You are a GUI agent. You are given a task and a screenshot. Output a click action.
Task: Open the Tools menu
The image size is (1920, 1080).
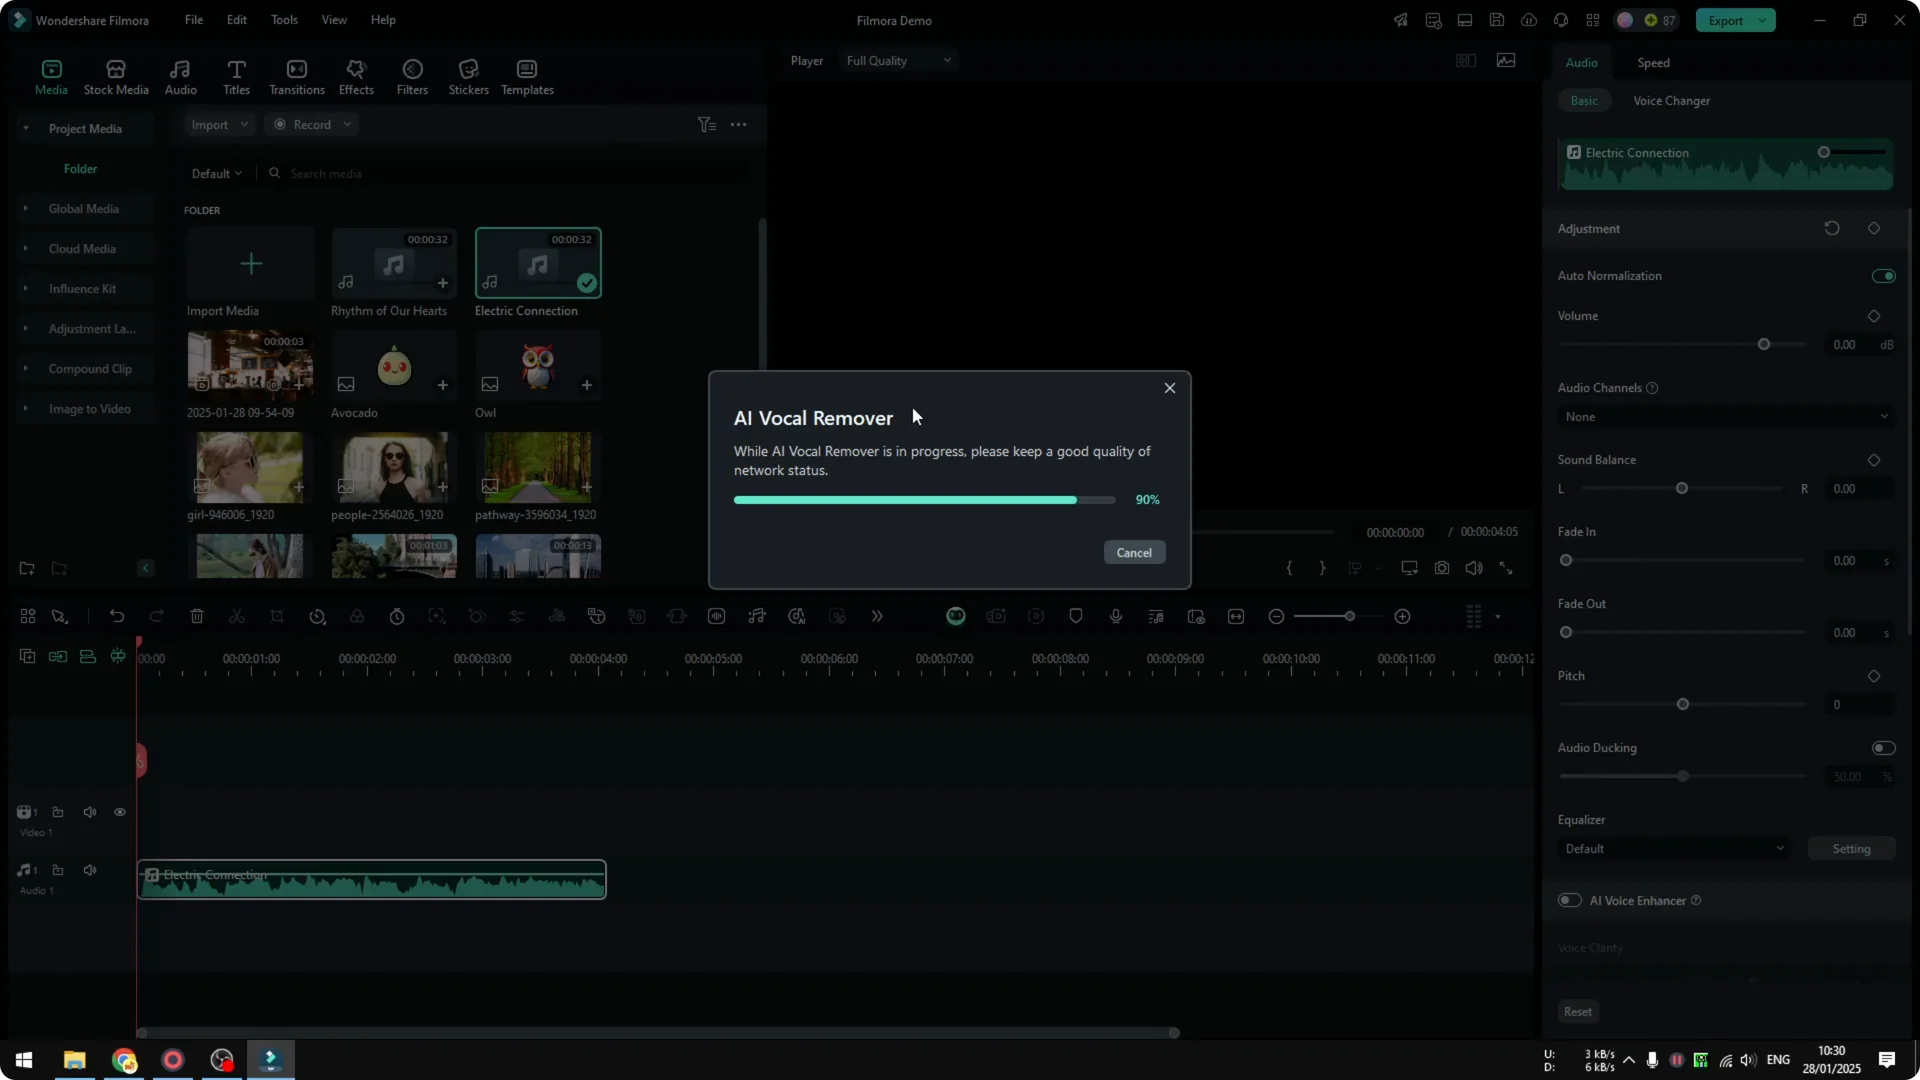tap(283, 20)
